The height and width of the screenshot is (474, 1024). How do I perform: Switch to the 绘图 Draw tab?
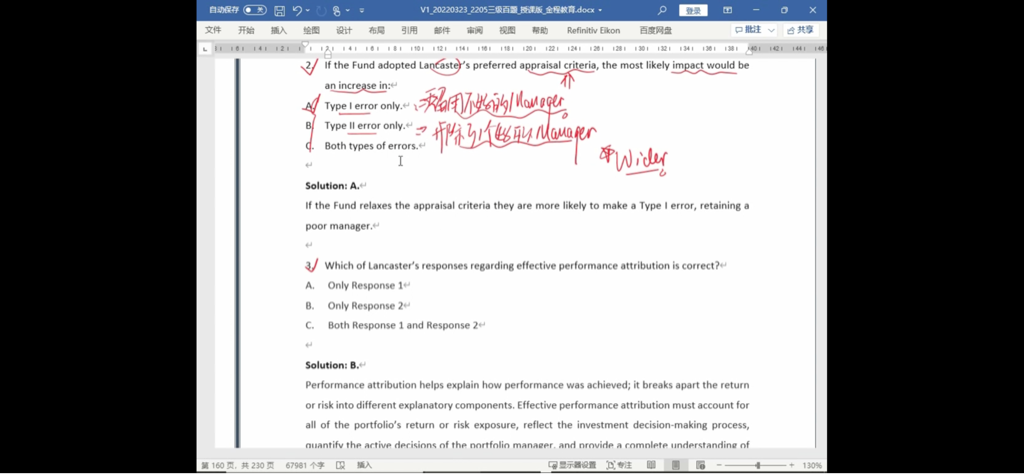click(x=312, y=30)
